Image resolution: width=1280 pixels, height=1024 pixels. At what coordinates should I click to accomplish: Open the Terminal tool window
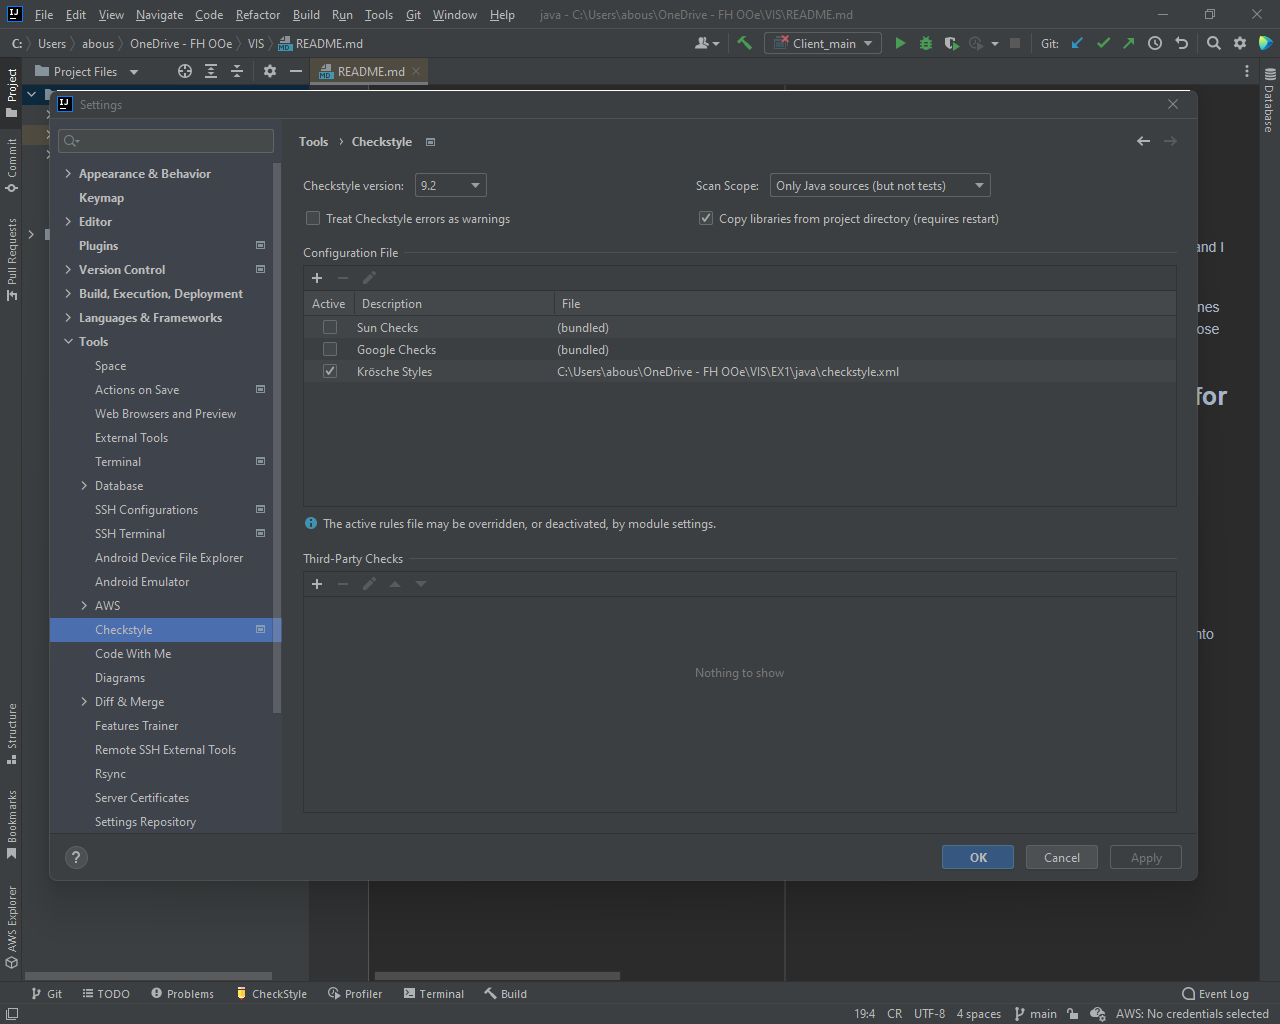click(x=434, y=994)
